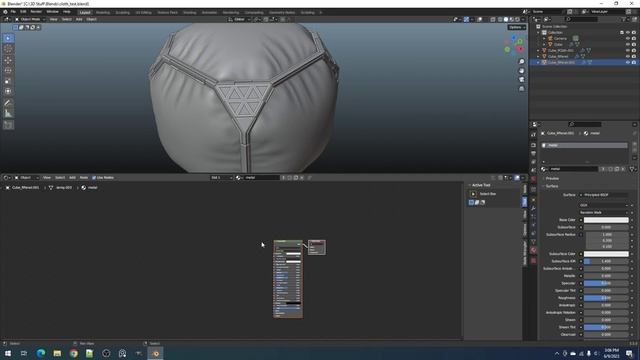This screenshot has width=640, height=360.
Task: Disable render camera icon for Camera row
Action: pos(634,38)
